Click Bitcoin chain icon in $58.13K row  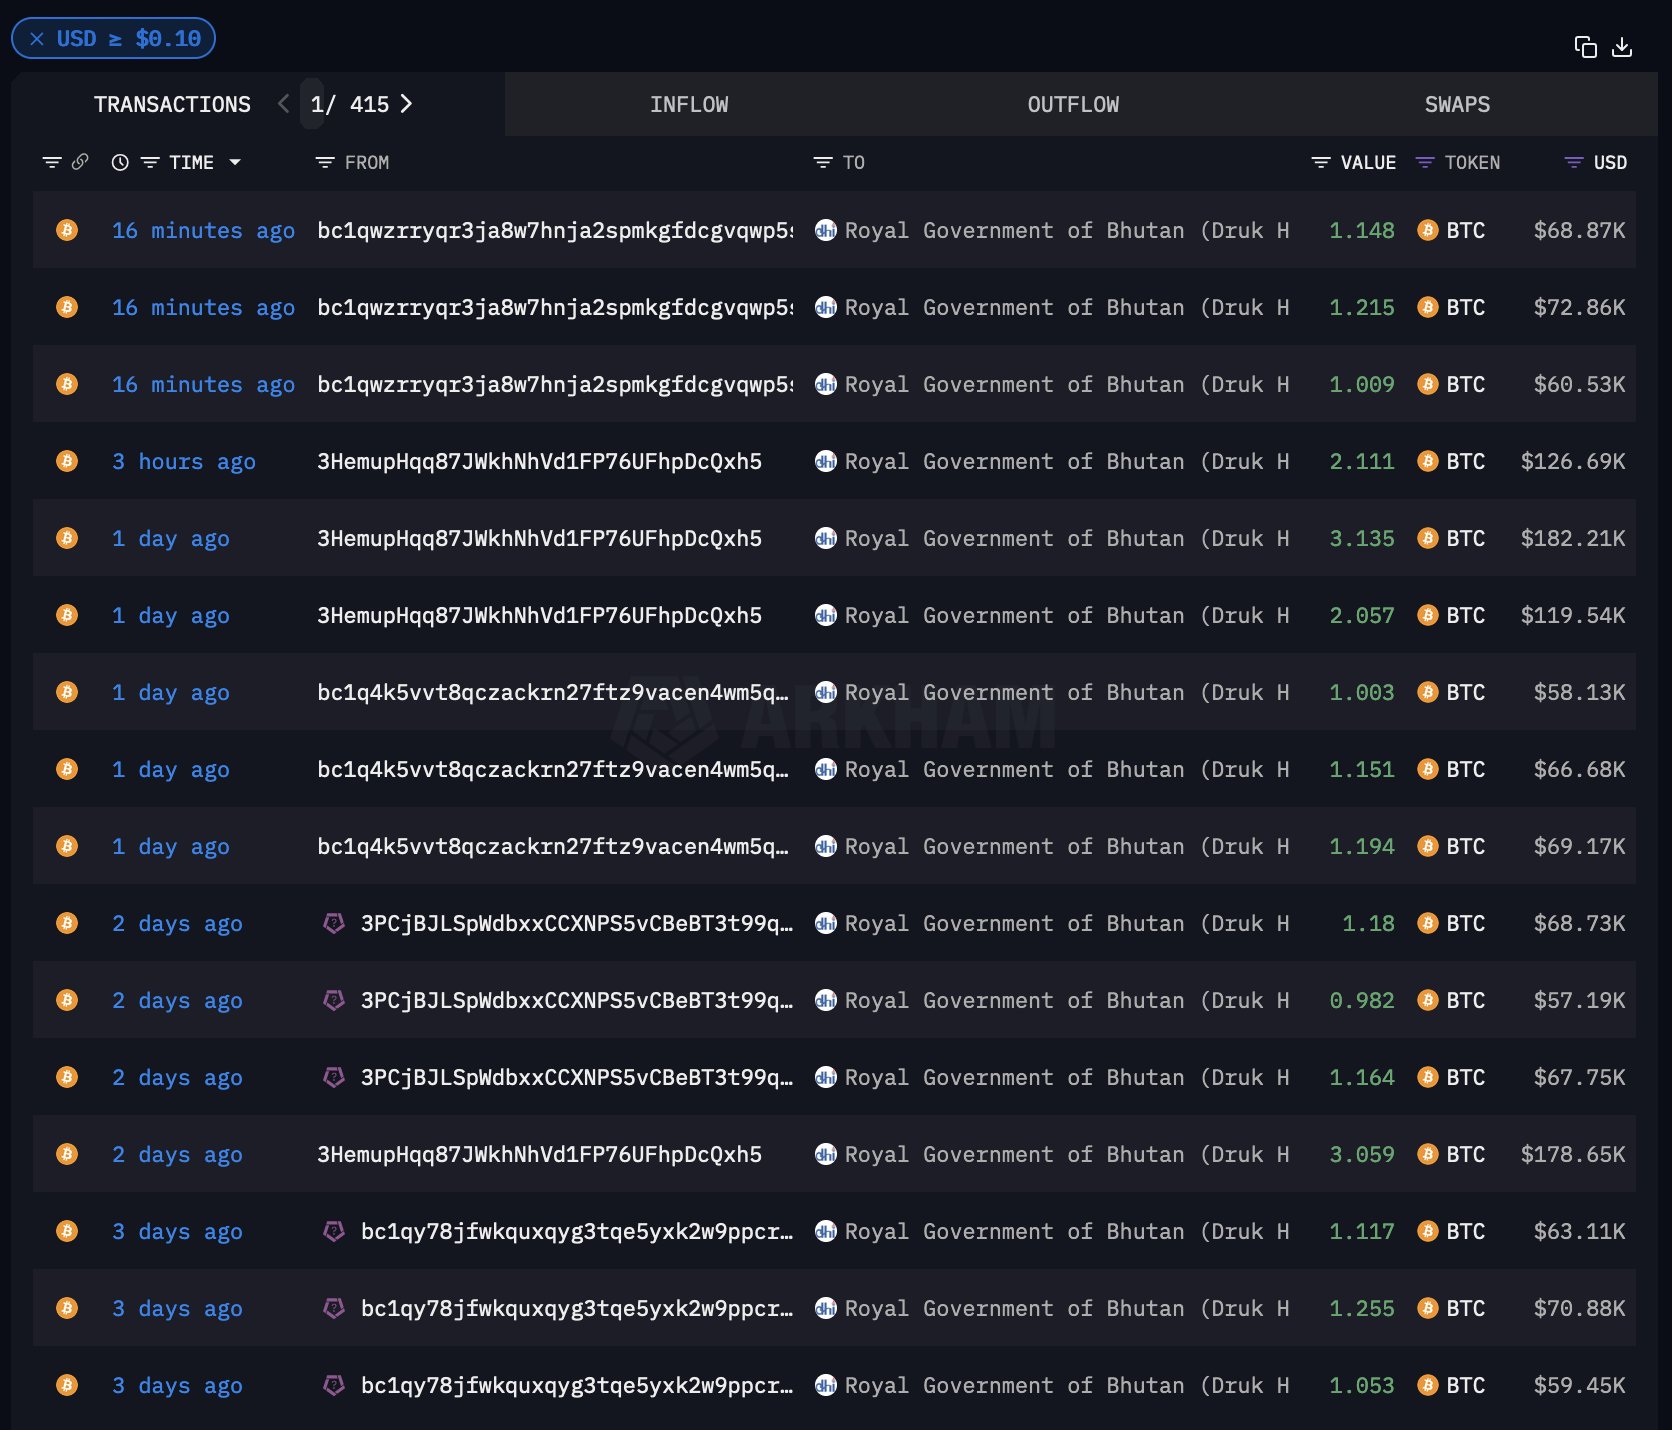[x=67, y=692]
